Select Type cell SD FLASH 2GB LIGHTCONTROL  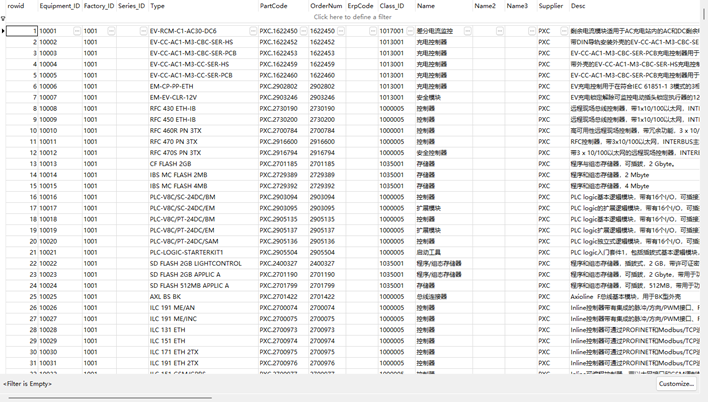coord(203,263)
